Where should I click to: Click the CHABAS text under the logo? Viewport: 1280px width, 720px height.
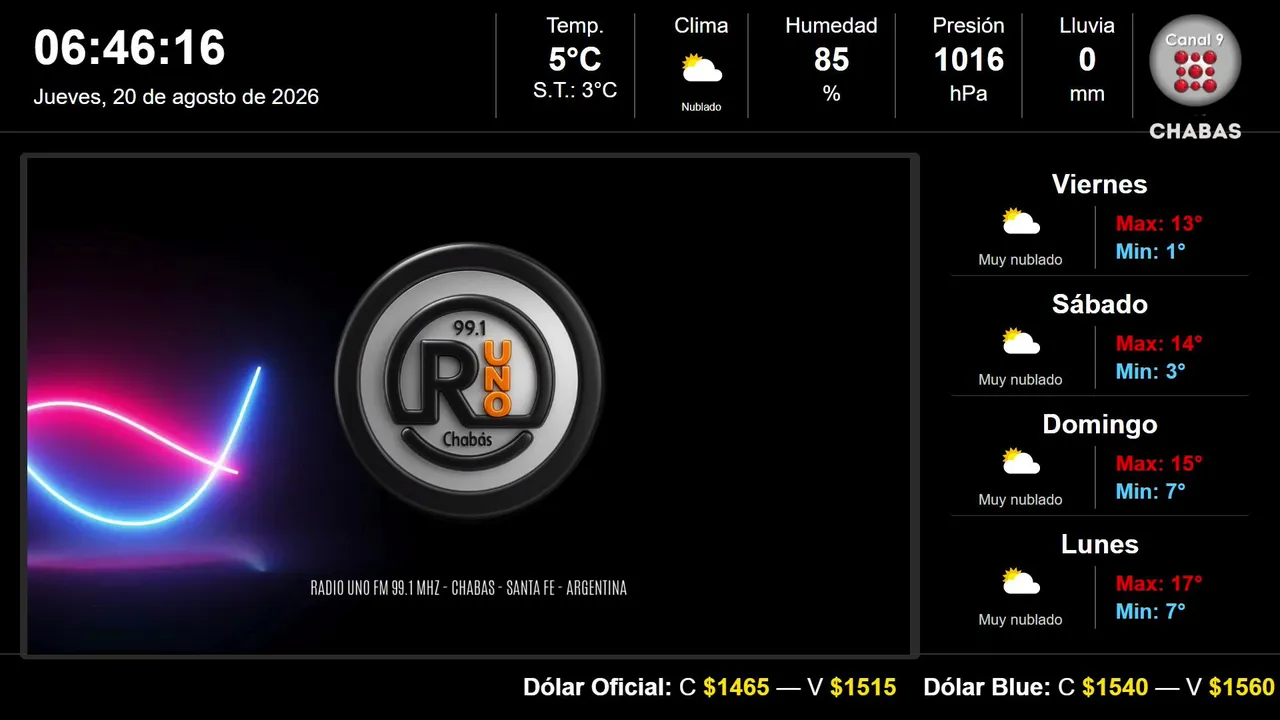[x=1195, y=131]
